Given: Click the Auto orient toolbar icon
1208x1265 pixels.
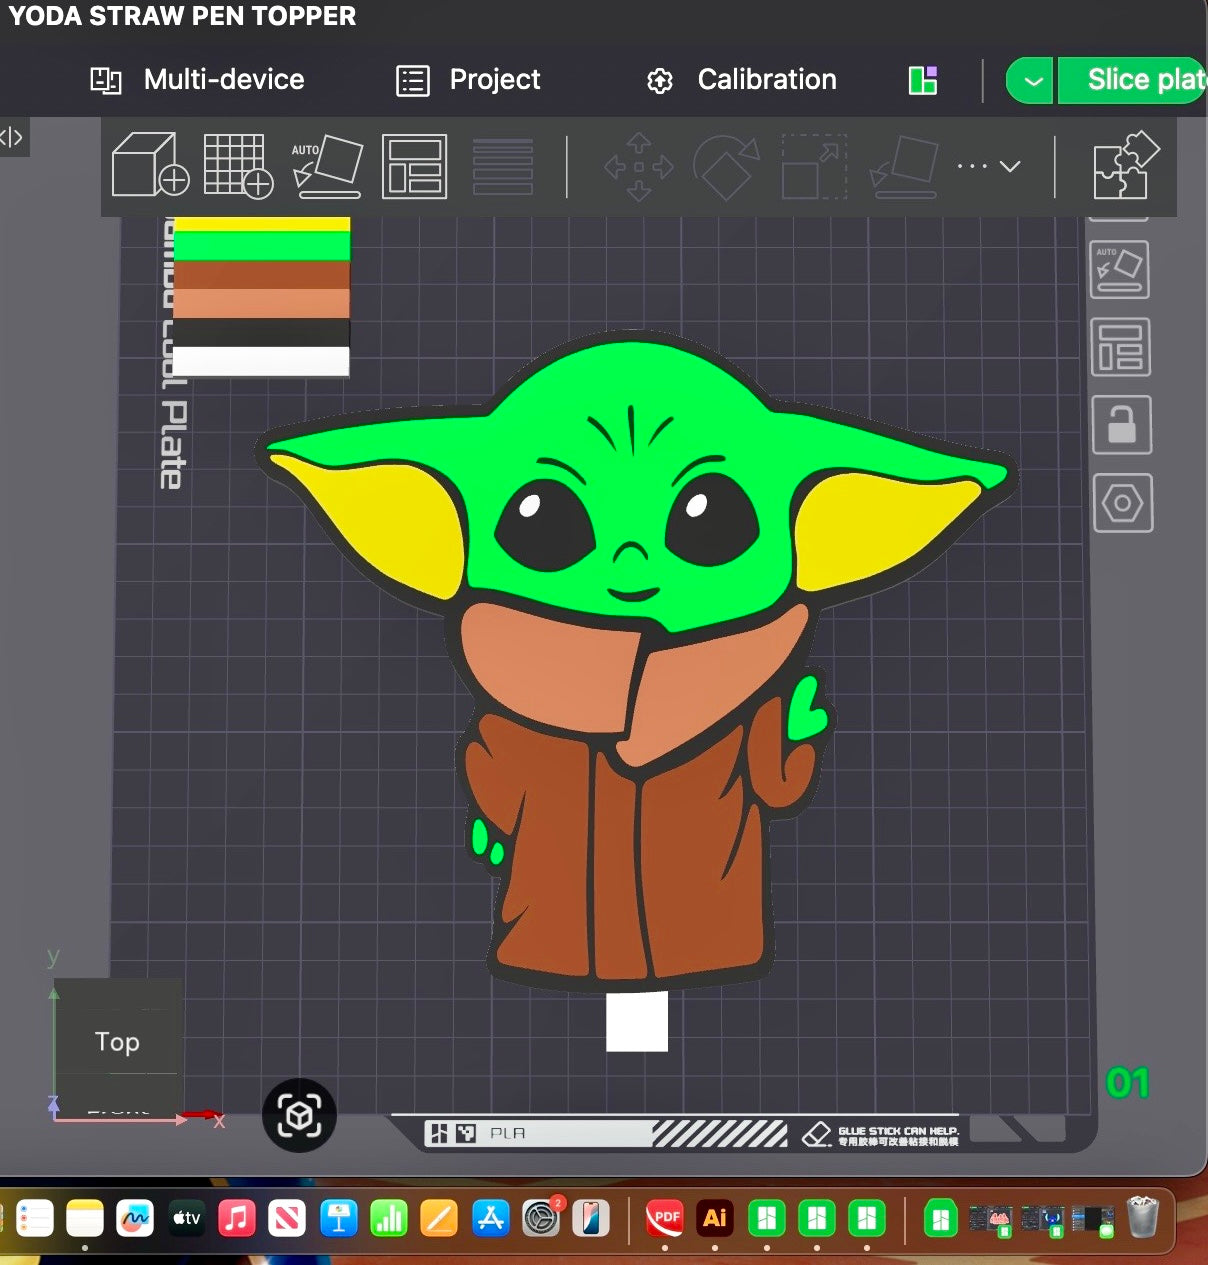Looking at the screenshot, I should pyautogui.click(x=327, y=166).
